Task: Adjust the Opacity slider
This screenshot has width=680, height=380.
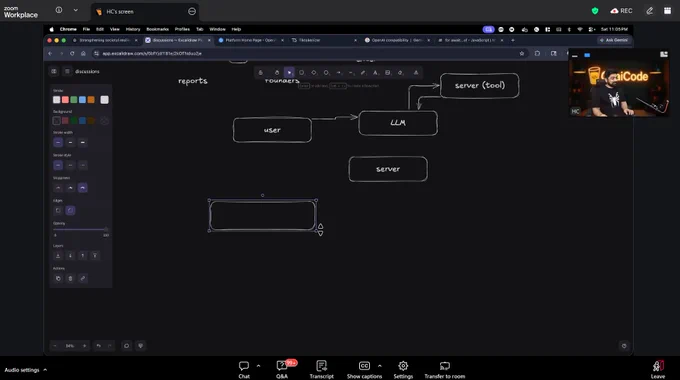Action: (81, 229)
